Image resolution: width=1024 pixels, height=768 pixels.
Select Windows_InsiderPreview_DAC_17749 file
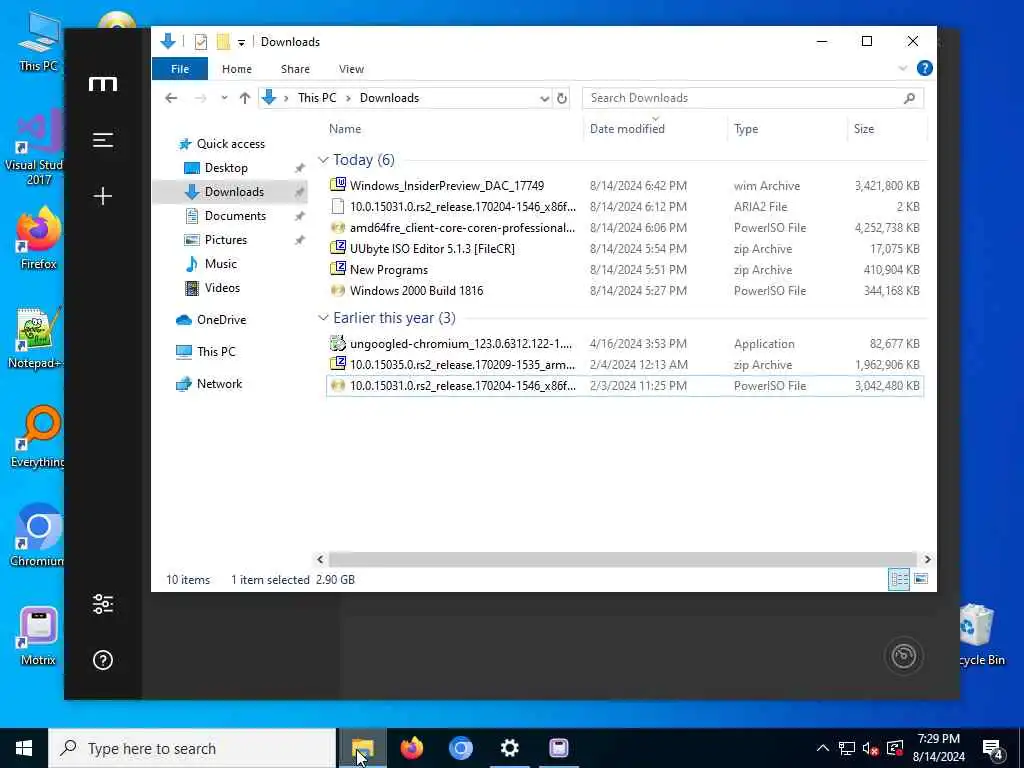pos(624,185)
